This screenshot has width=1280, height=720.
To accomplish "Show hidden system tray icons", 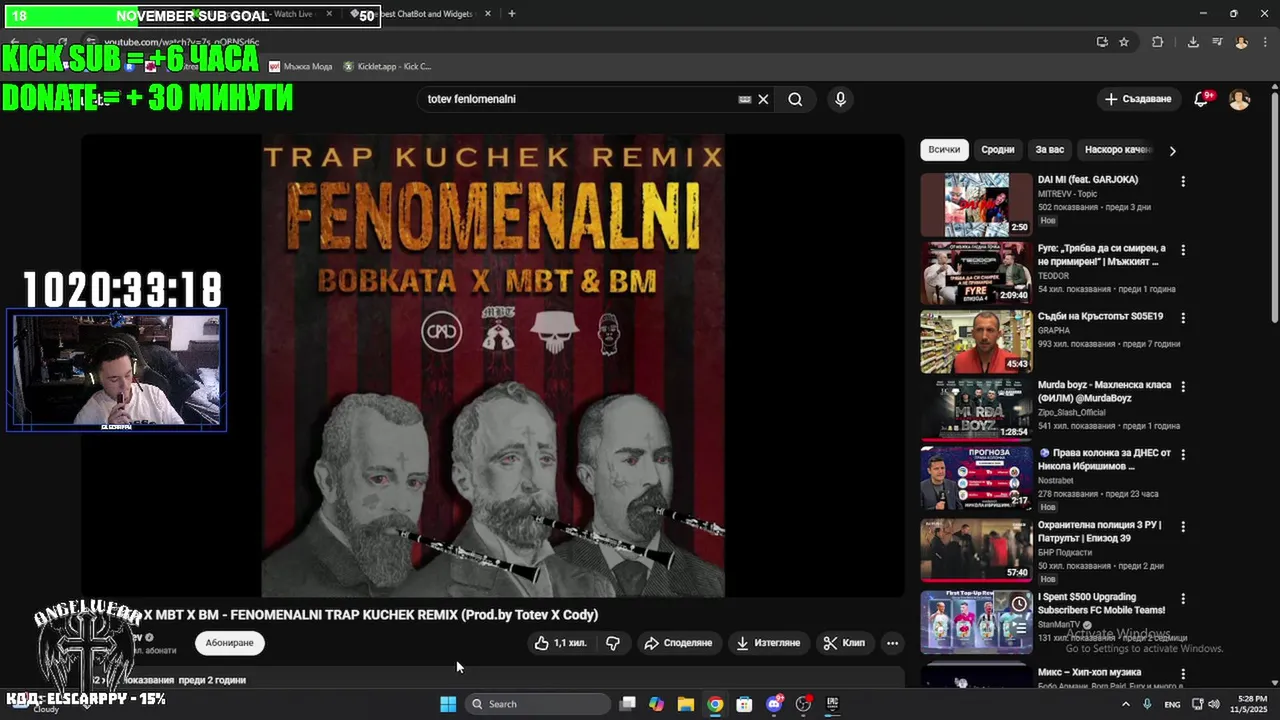I will 1126,704.
